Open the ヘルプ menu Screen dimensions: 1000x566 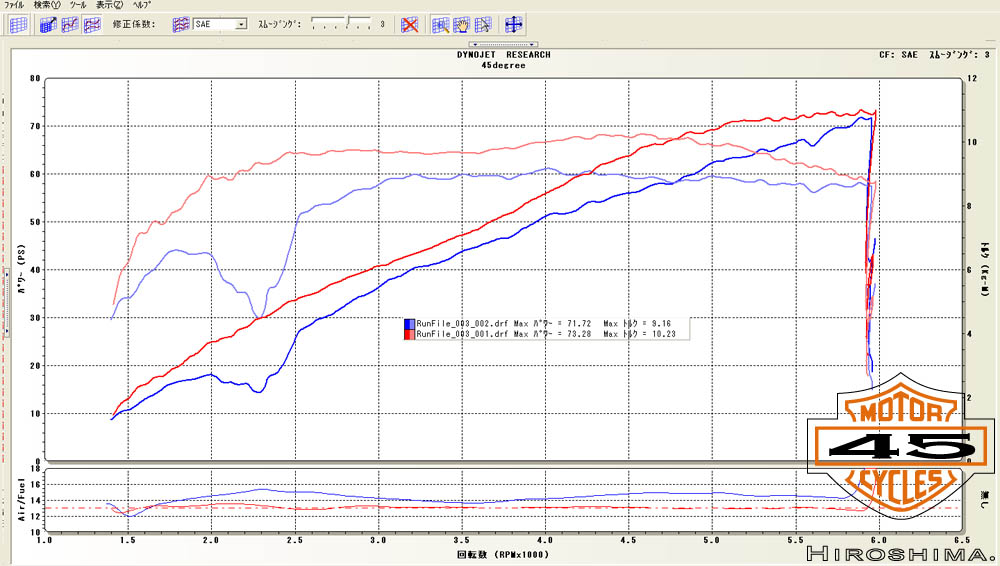142,5
